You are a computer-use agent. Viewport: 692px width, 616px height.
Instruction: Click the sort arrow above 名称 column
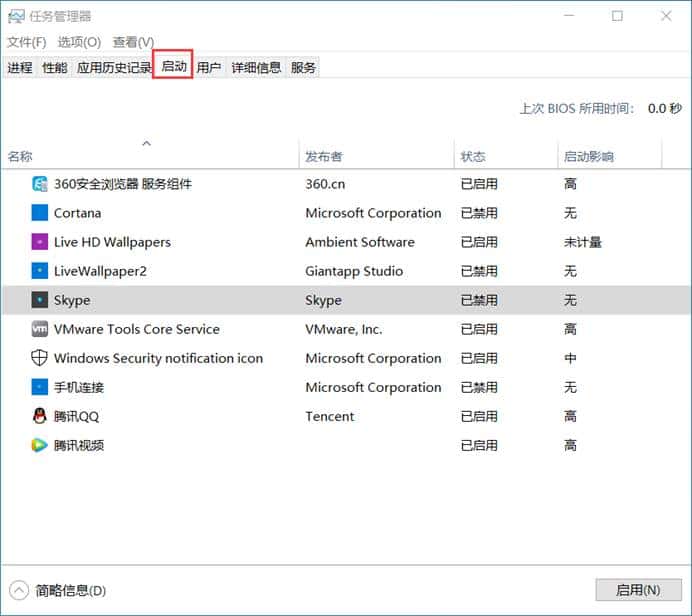pos(147,143)
